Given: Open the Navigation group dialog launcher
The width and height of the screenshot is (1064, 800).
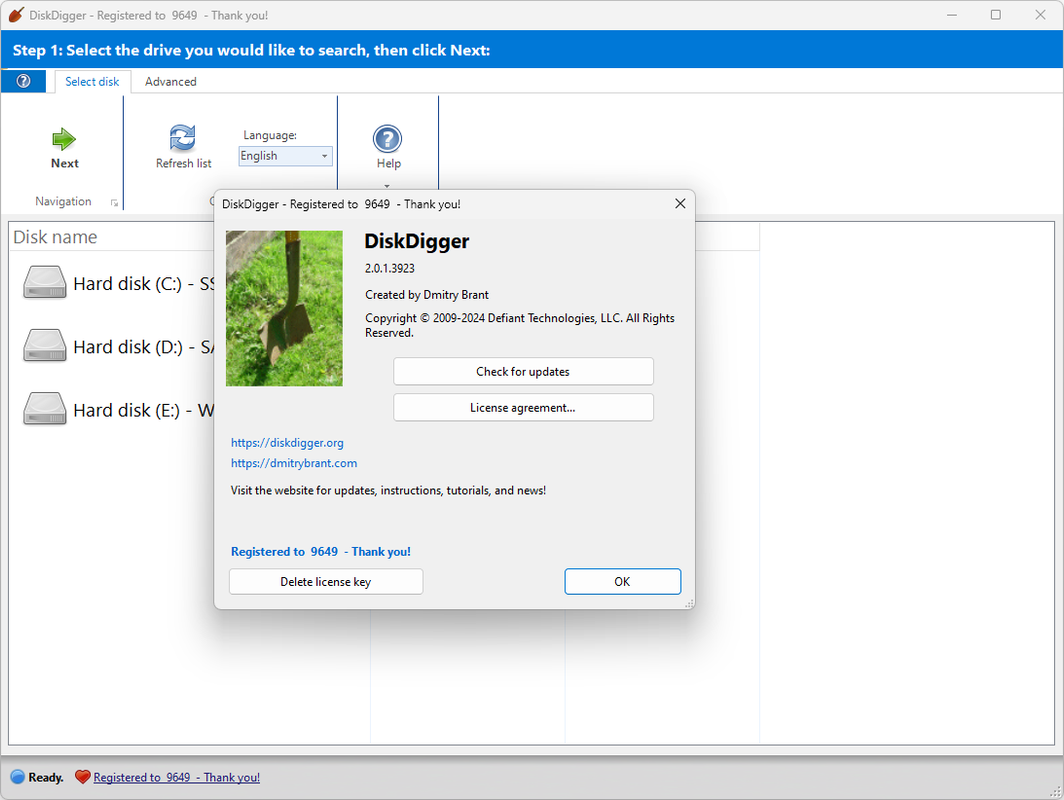Looking at the screenshot, I should pos(114,202).
